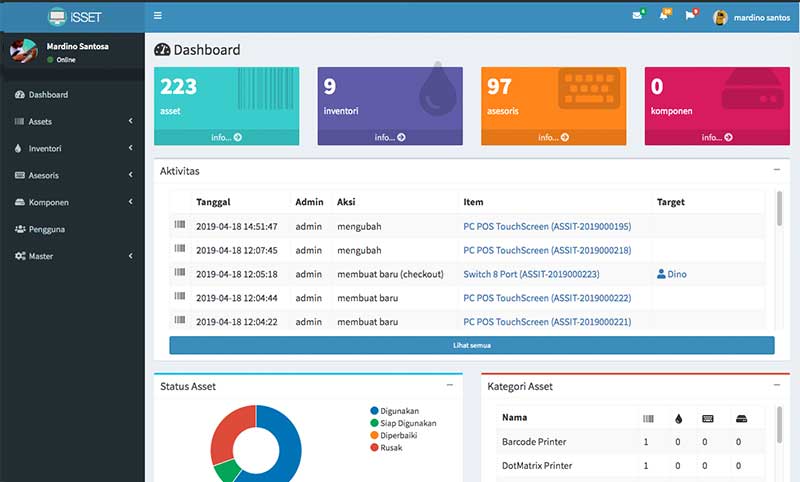Screen dimensions: 800x482
Task: Click the Dashboard gauge icon in sidebar
Action: (19, 94)
